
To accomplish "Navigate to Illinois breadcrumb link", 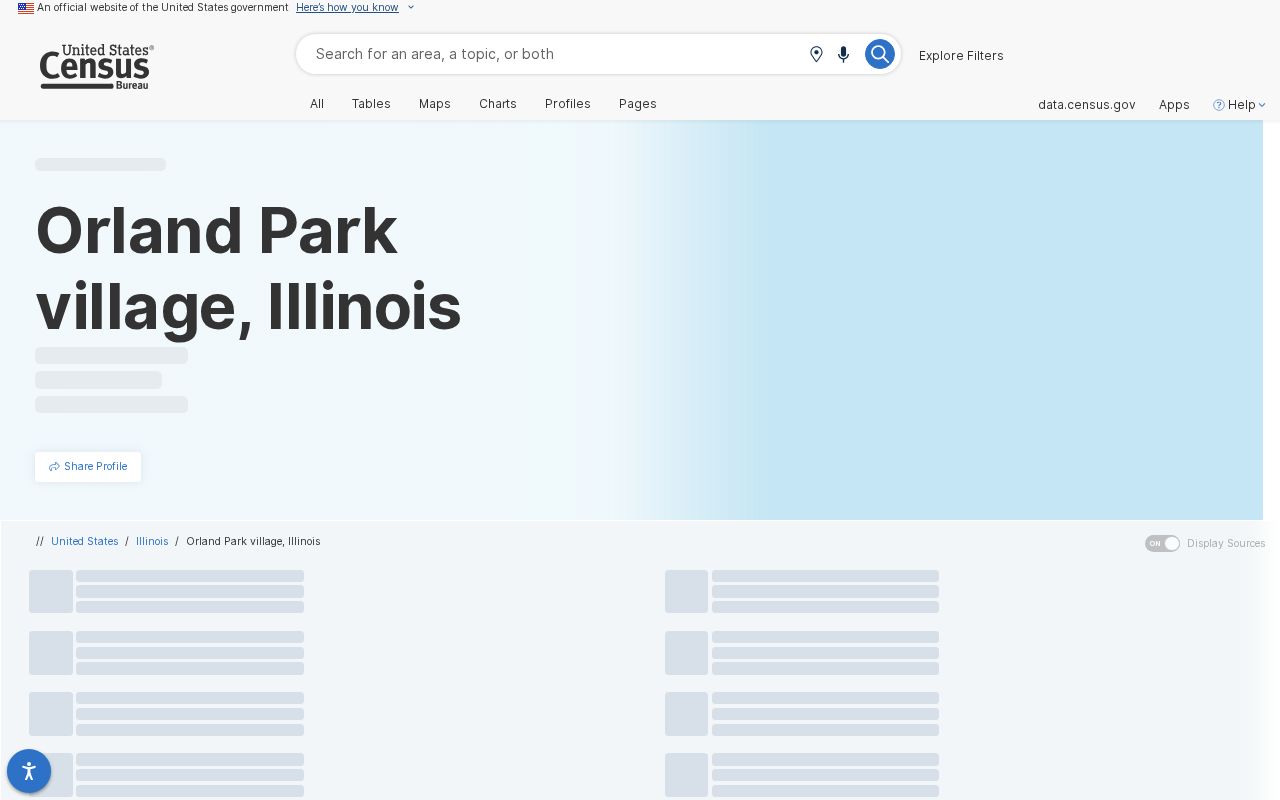I will (x=152, y=541).
